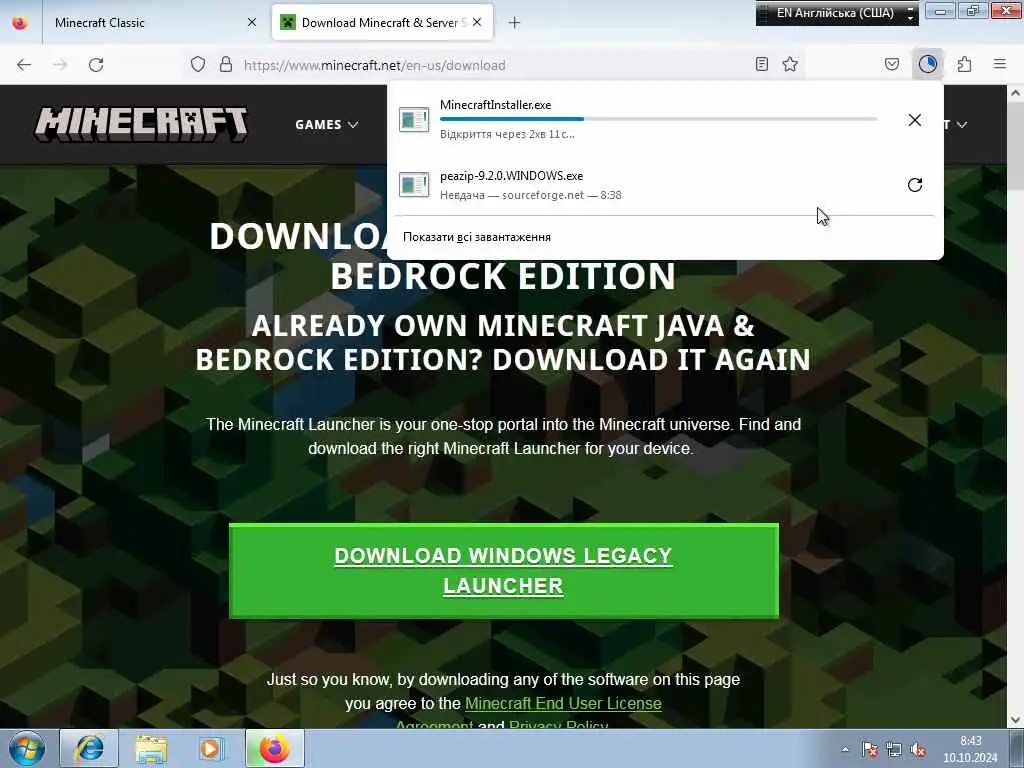Viewport: 1024px width, 768px height.
Task: Open the taskbar clock and date
Action: pyautogui.click(x=970, y=749)
